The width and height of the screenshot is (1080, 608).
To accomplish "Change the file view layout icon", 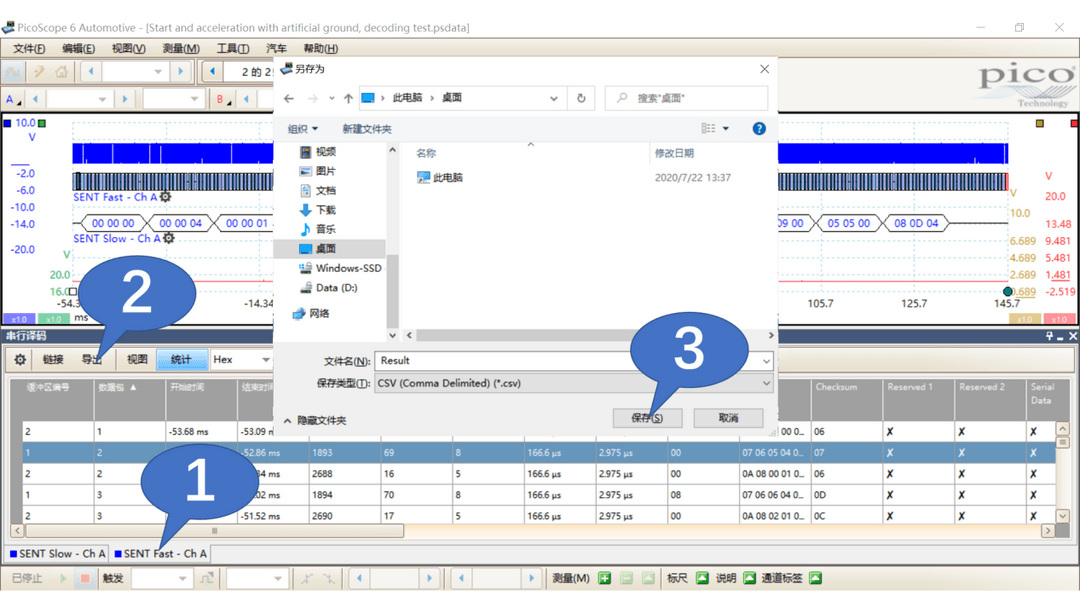I will pyautogui.click(x=708, y=129).
